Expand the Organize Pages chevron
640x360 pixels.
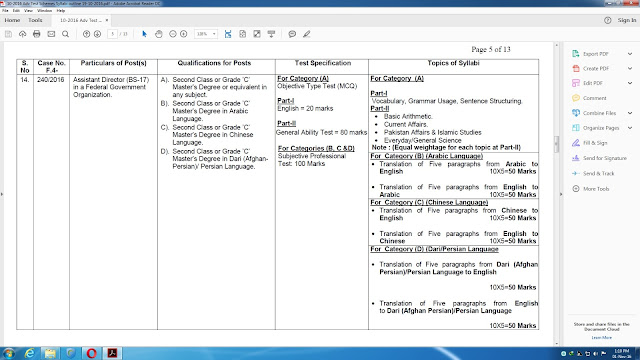[630, 128]
